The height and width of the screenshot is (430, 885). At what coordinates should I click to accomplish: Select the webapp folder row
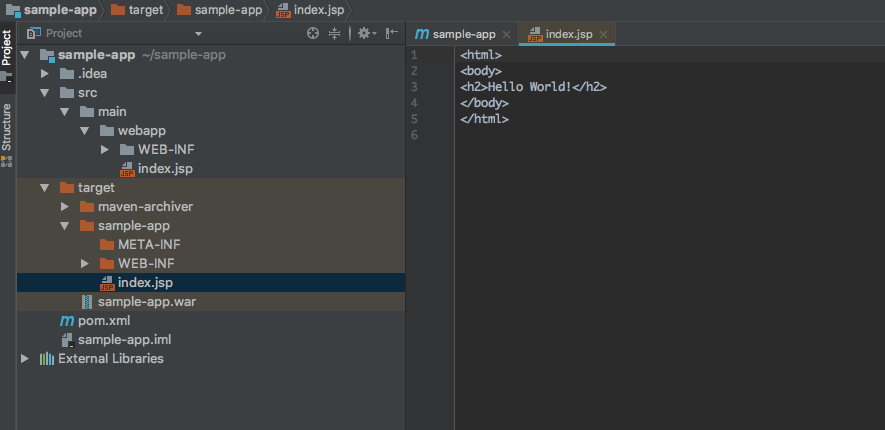(x=211, y=131)
